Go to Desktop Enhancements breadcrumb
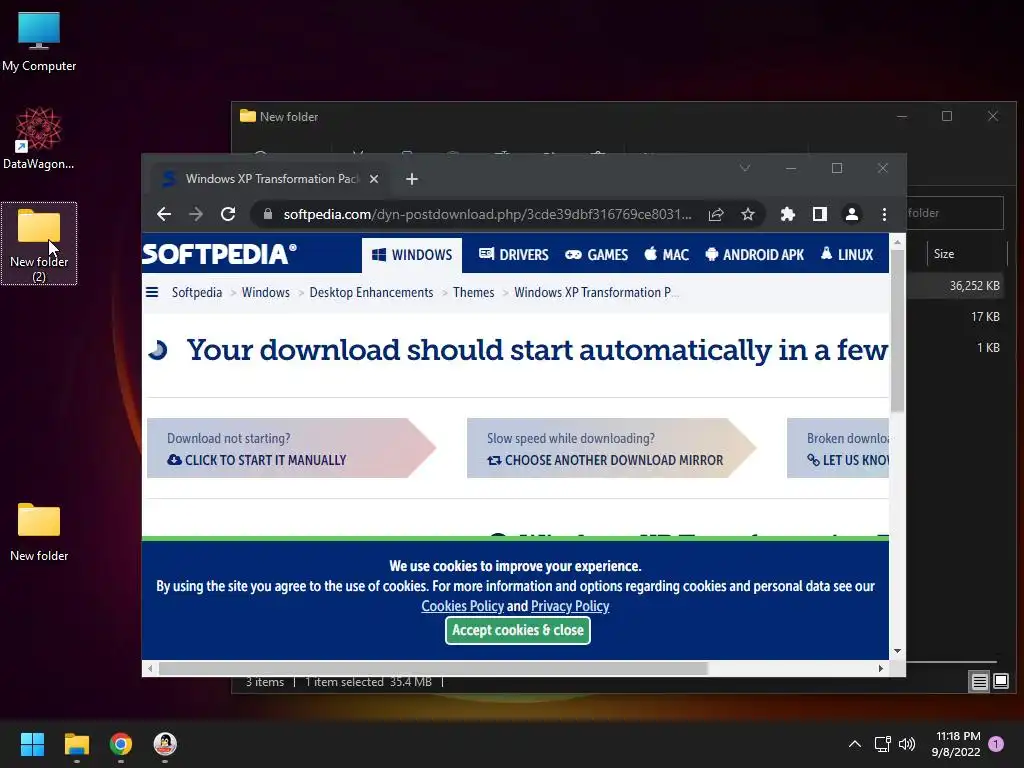The image size is (1024, 768). click(x=371, y=293)
